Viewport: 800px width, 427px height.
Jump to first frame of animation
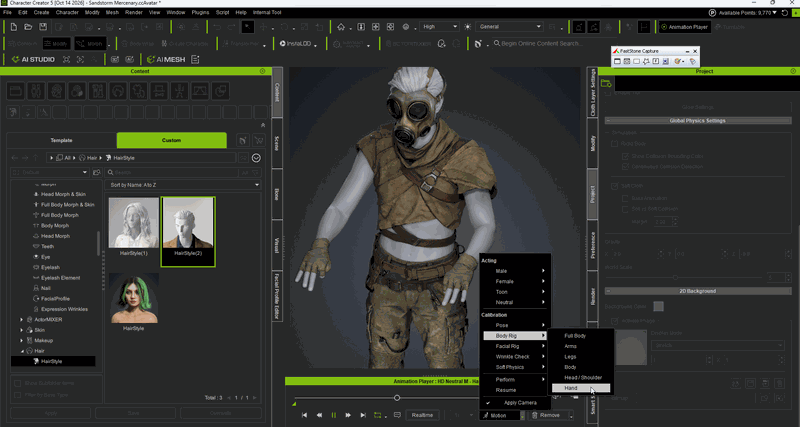[x=305, y=415]
